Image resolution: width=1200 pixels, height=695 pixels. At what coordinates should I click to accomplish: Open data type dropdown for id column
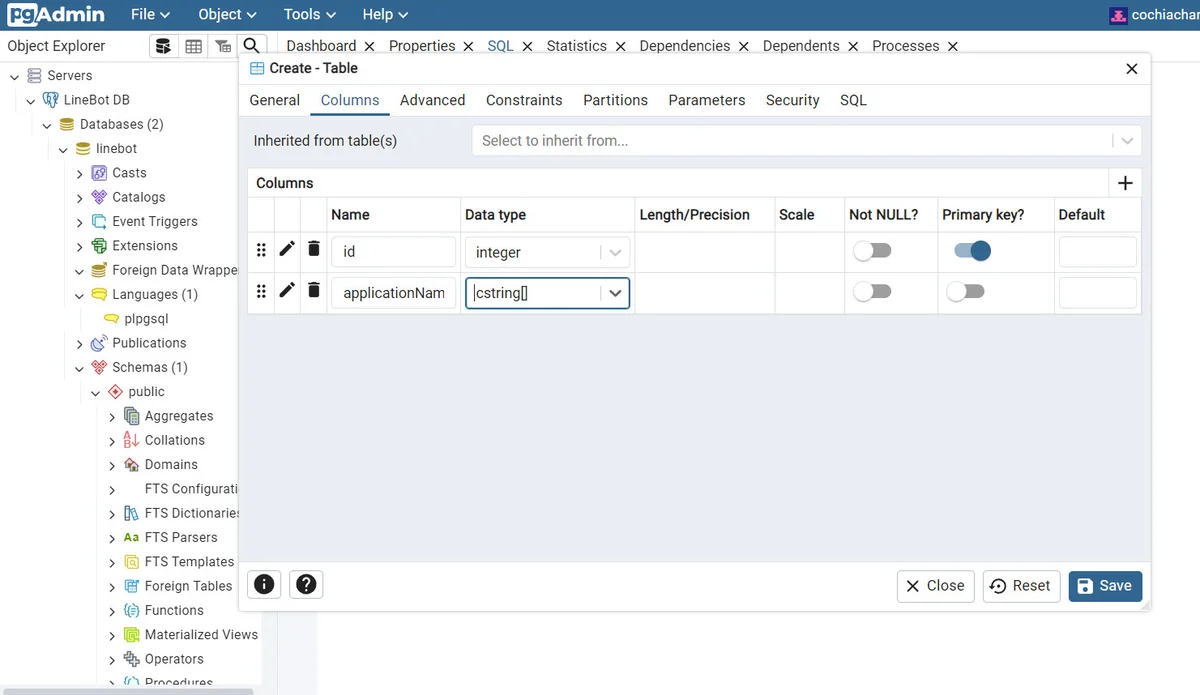coord(615,253)
